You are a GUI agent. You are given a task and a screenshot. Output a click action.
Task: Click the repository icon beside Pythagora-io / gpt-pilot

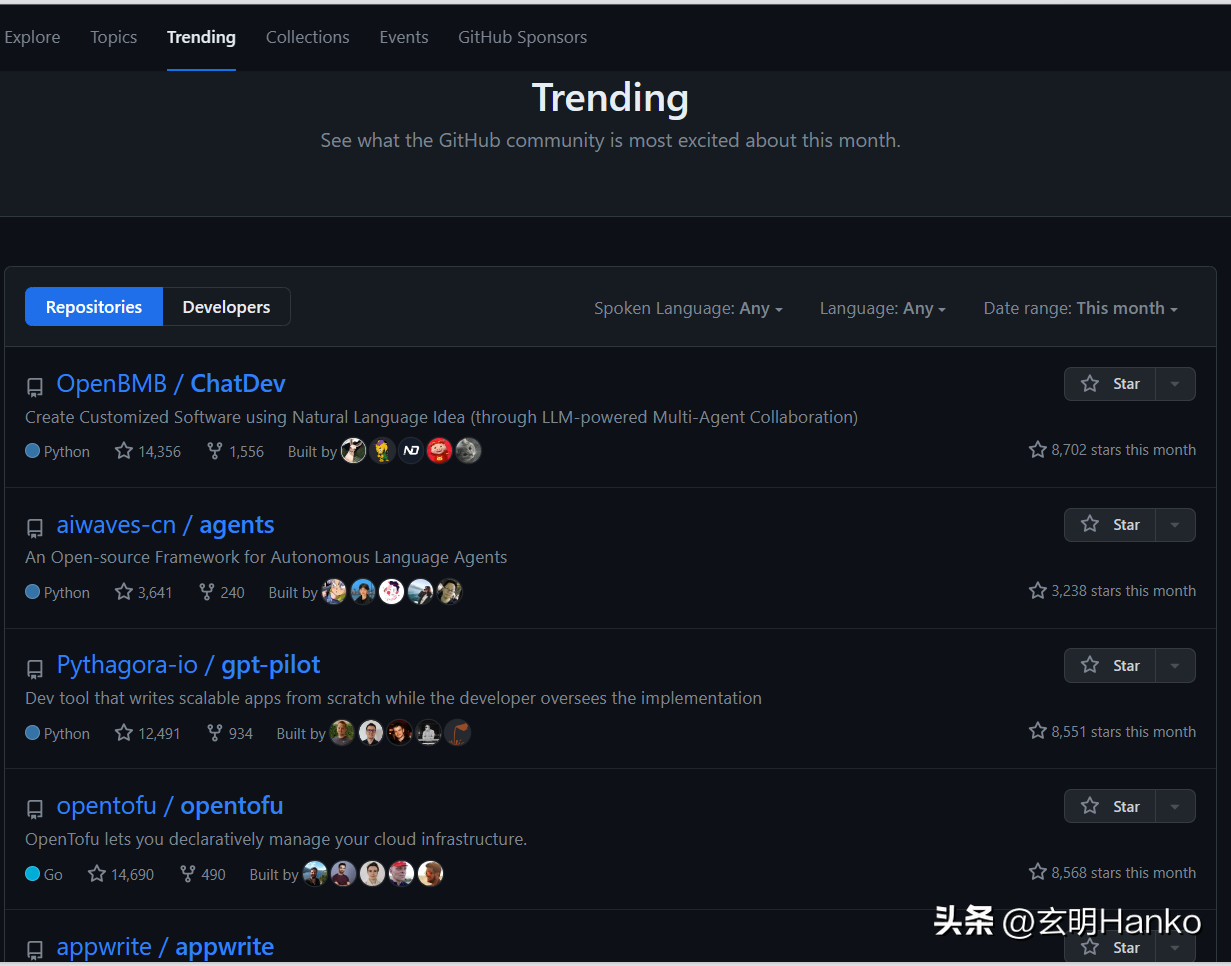coord(35,669)
